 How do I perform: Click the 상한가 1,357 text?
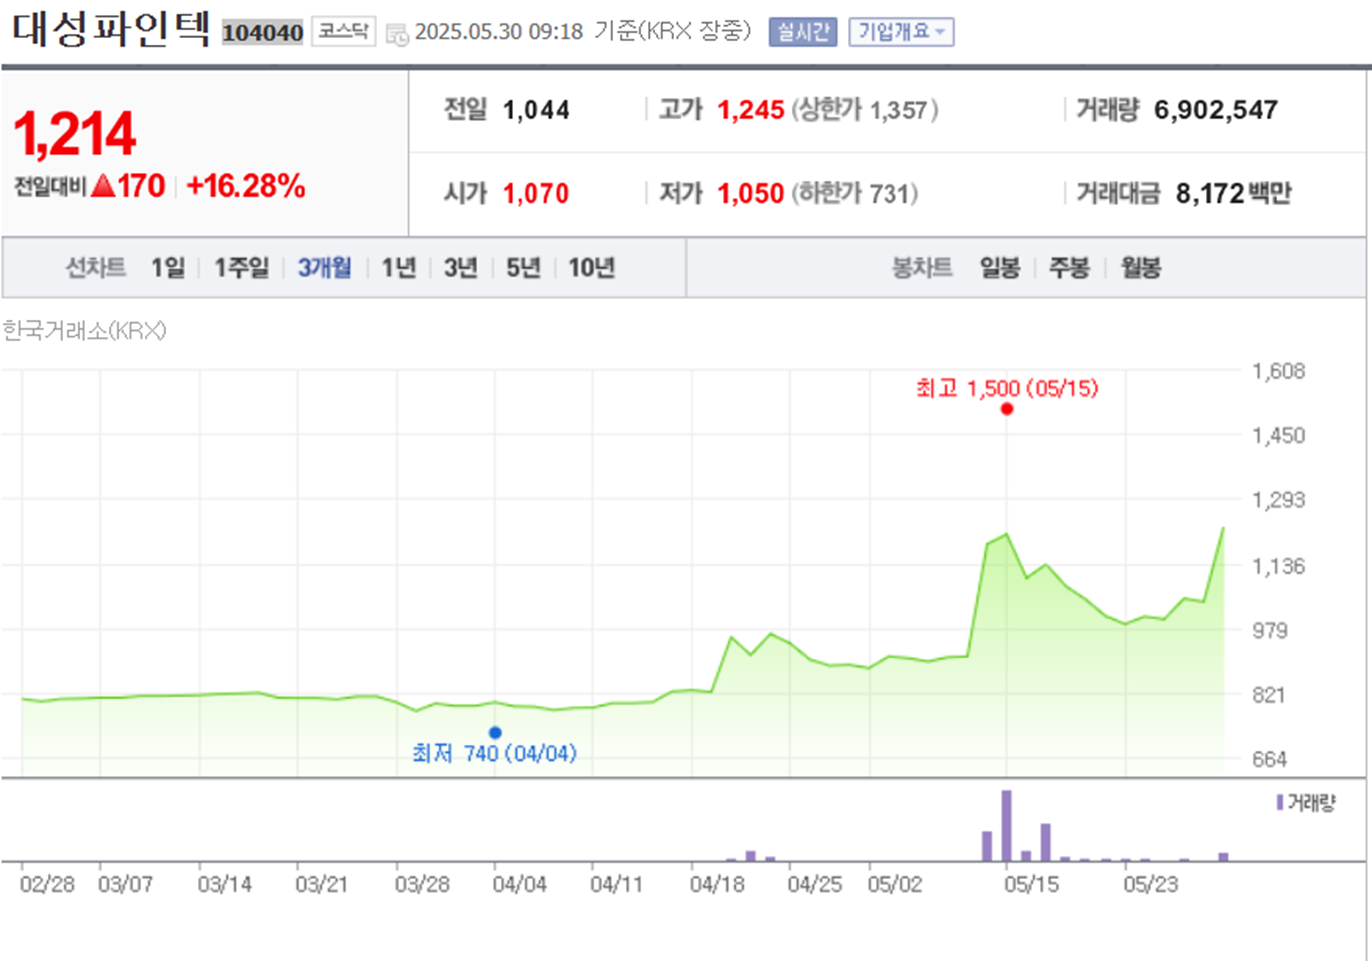(865, 110)
